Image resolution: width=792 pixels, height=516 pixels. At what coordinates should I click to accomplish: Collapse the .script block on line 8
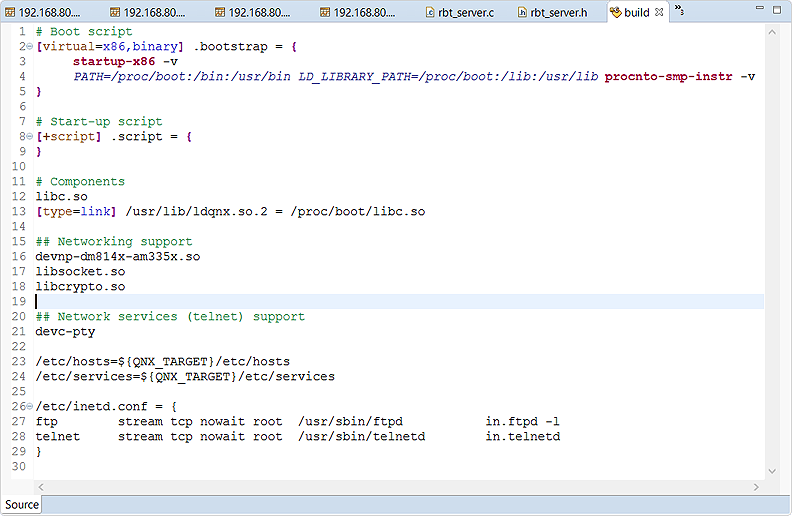(29, 137)
